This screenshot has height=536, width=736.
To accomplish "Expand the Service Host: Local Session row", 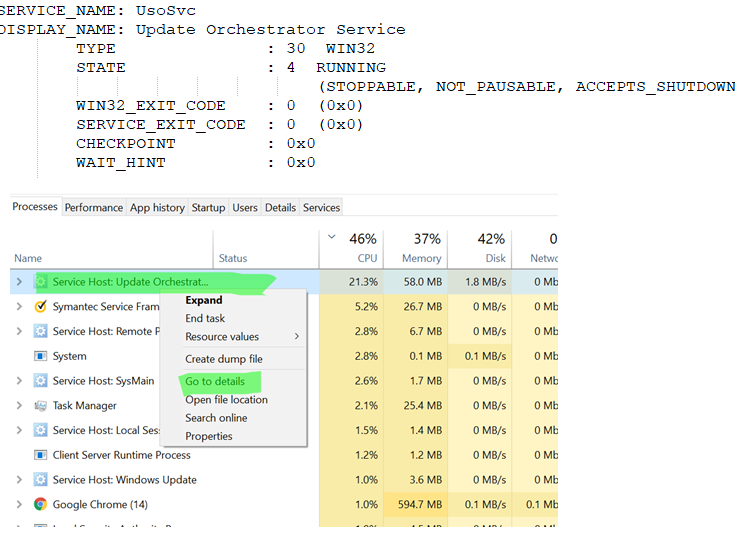I will [x=19, y=430].
